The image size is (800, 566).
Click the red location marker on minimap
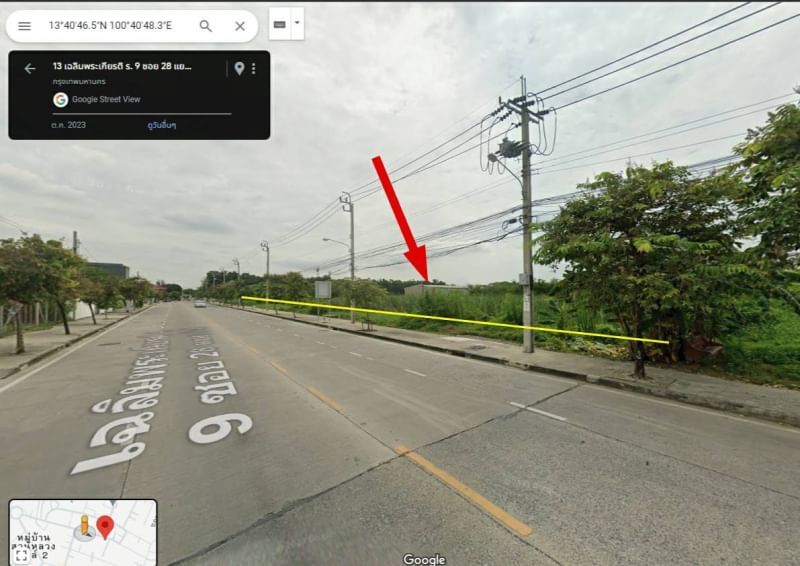[105, 527]
